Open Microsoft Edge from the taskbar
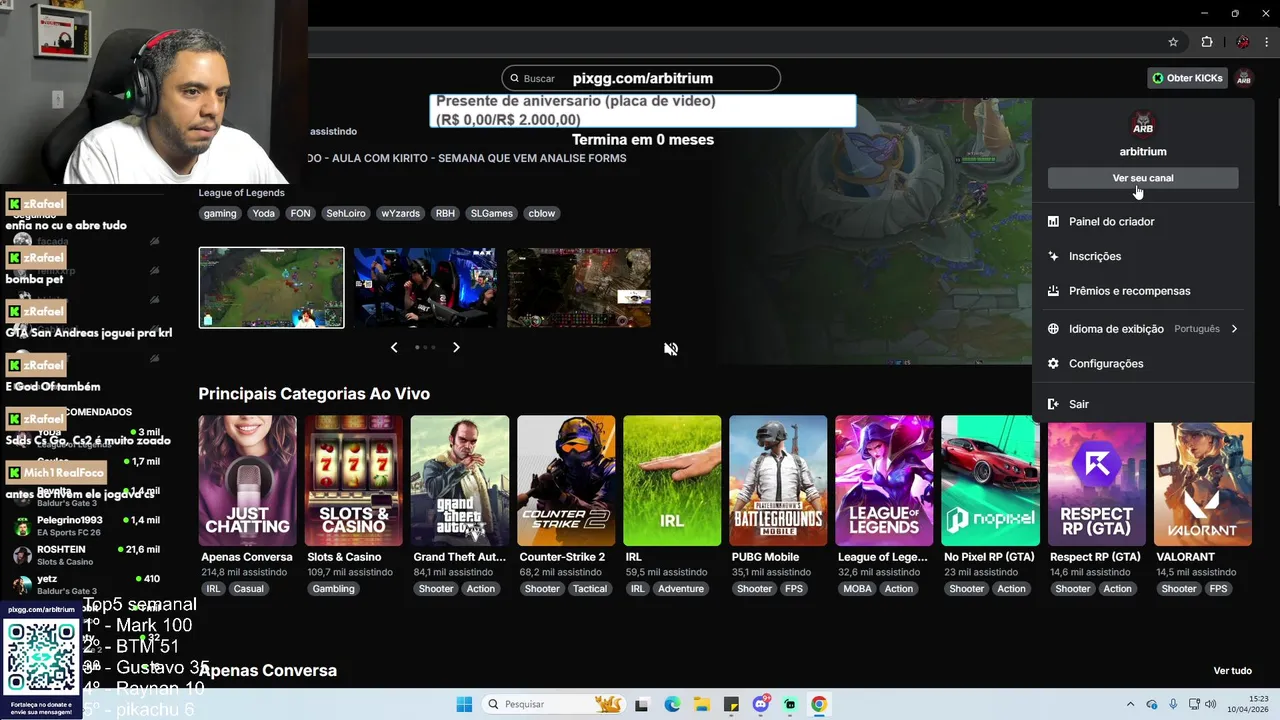Viewport: 1280px width, 720px height. [x=671, y=704]
